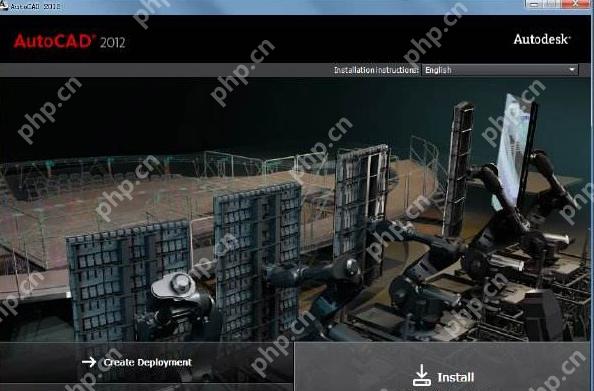
Task: Close the AutoCAD 2012 installer window
Action: pos(575,5)
